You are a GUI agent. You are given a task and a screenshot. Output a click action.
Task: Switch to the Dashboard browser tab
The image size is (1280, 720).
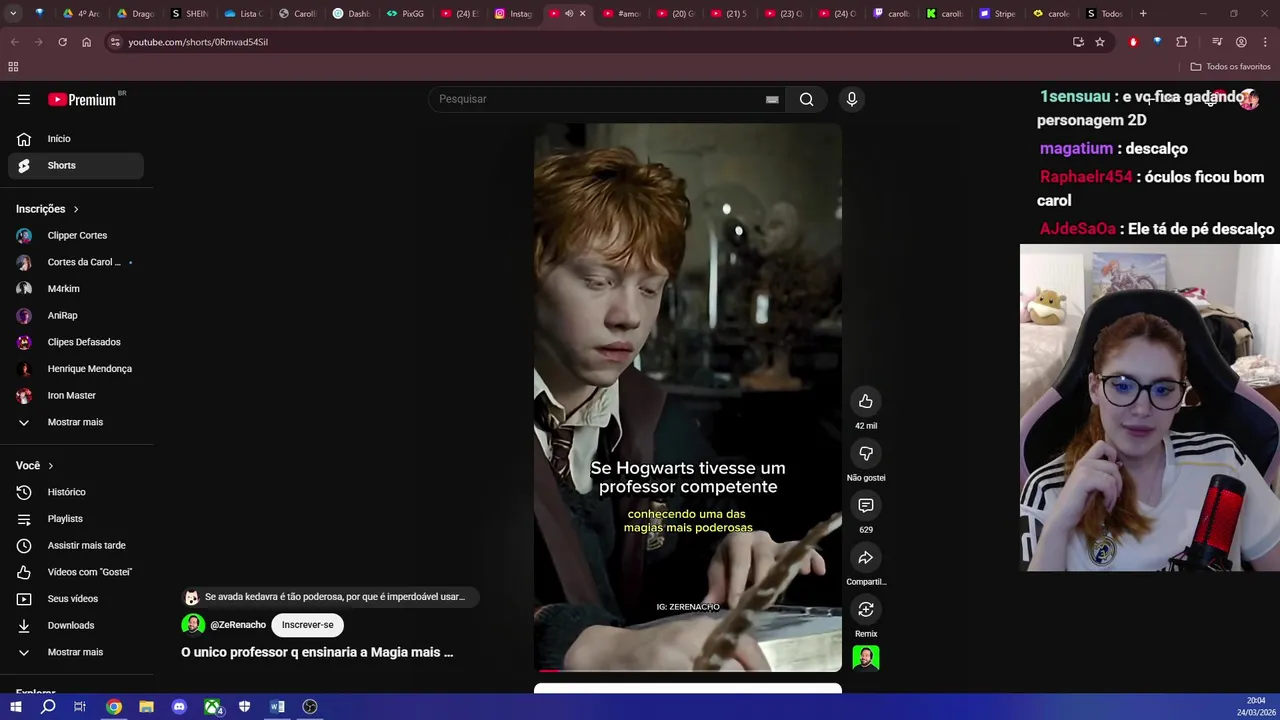352,14
